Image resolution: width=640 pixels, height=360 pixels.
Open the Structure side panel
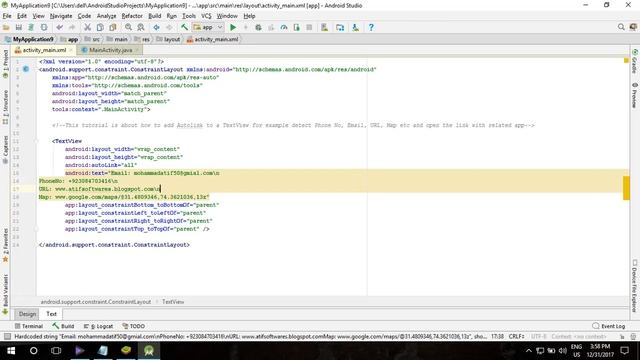[x=5, y=107]
